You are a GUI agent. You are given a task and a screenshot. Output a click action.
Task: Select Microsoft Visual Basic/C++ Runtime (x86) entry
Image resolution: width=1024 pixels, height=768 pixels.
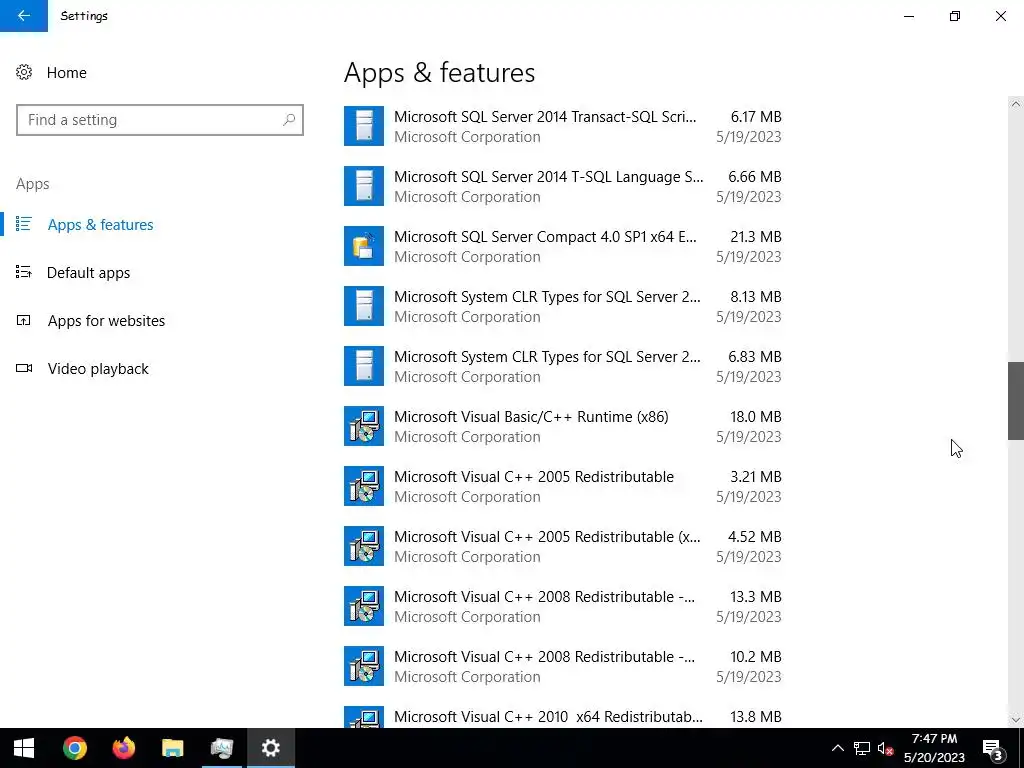click(x=563, y=426)
